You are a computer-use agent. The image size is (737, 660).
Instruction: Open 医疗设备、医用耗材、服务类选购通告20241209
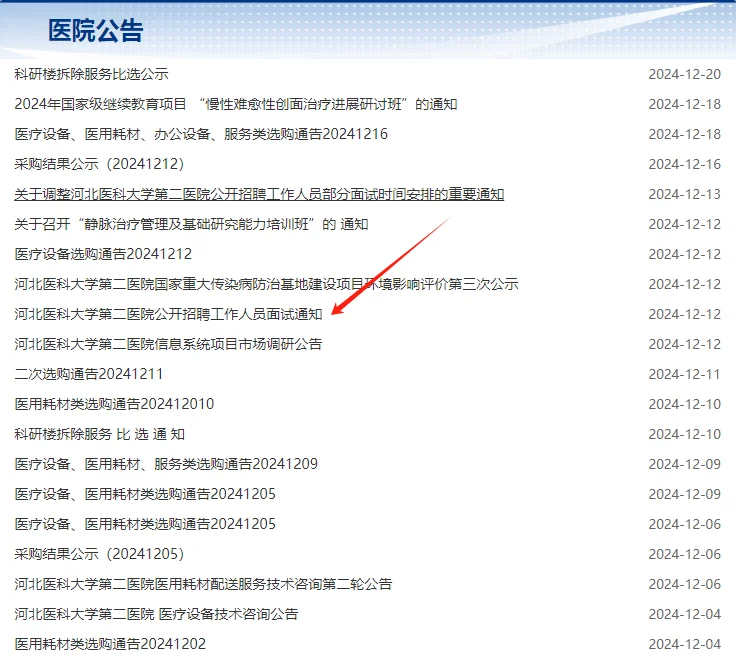pyautogui.click(x=166, y=464)
